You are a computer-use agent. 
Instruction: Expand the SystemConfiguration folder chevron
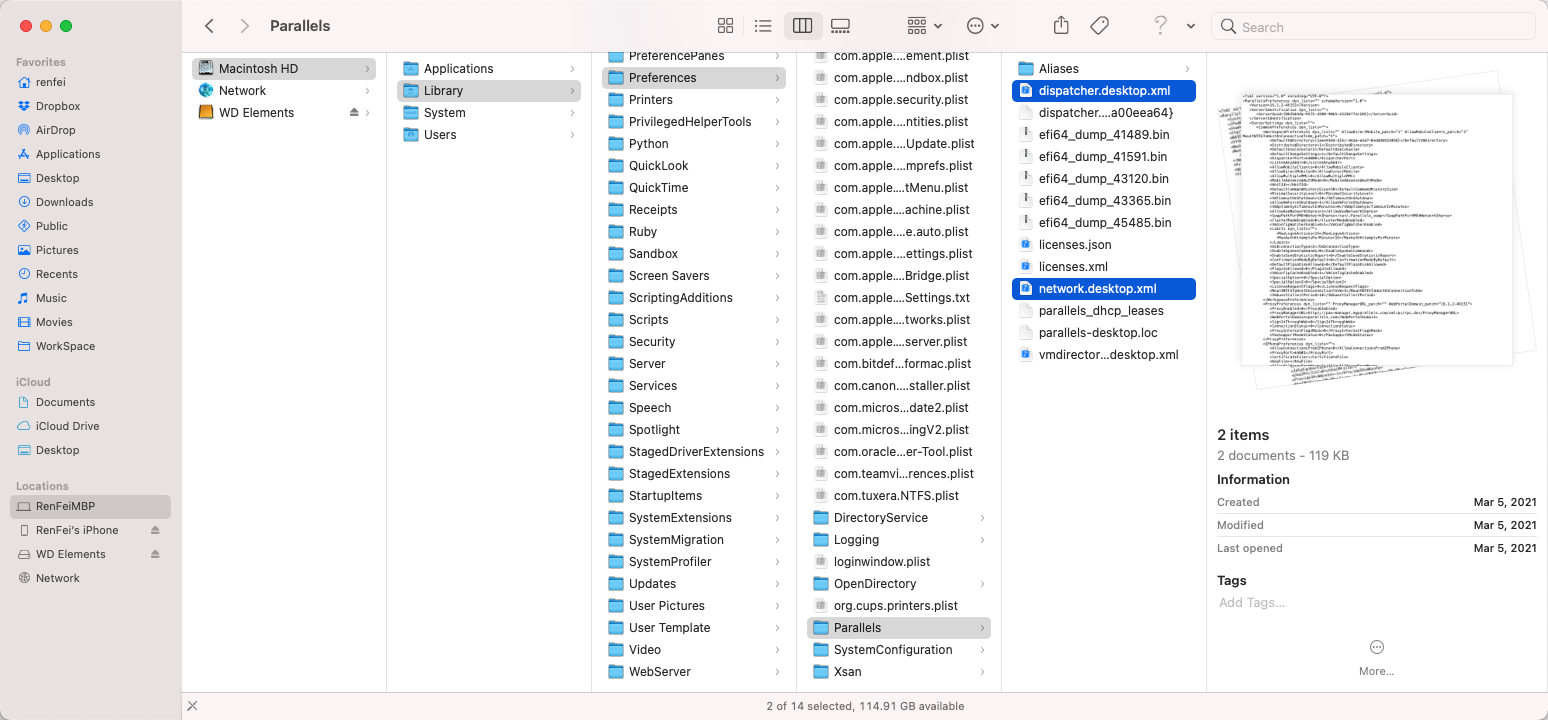(982, 650)
